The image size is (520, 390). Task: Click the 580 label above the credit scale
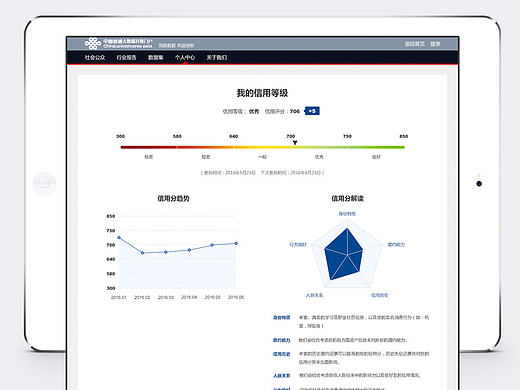(177, 136)
